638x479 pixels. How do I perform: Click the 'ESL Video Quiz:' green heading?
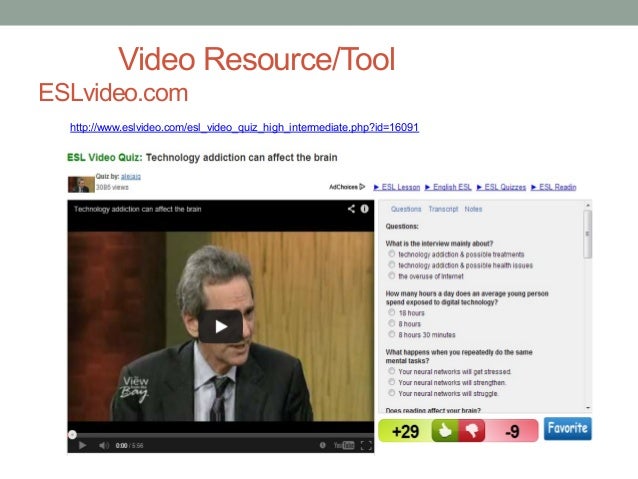[x=105, y=157]
